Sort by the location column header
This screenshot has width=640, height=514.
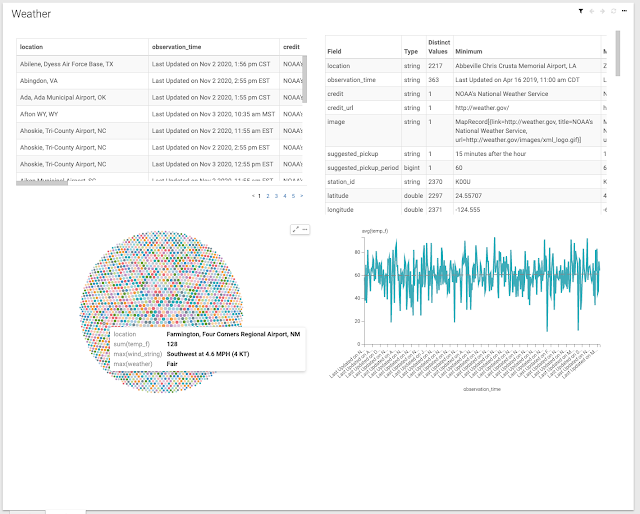click(82, 47)
